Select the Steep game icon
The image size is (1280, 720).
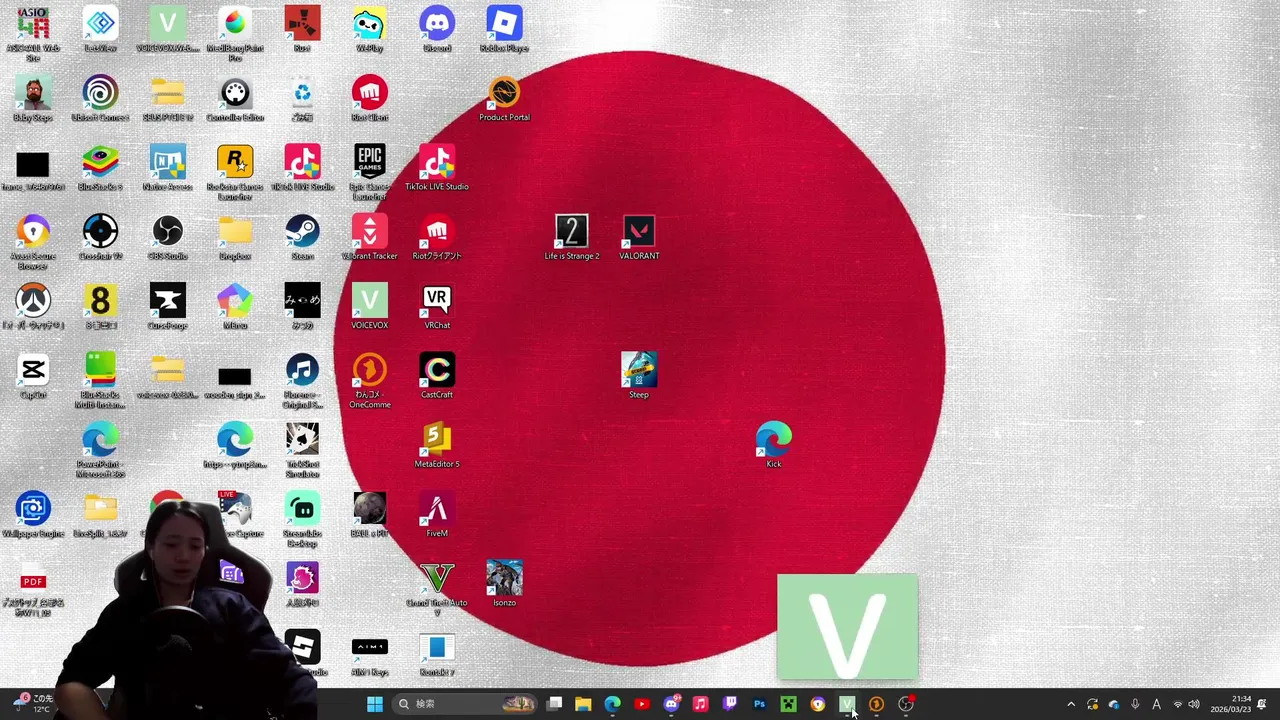pos(639,376)
